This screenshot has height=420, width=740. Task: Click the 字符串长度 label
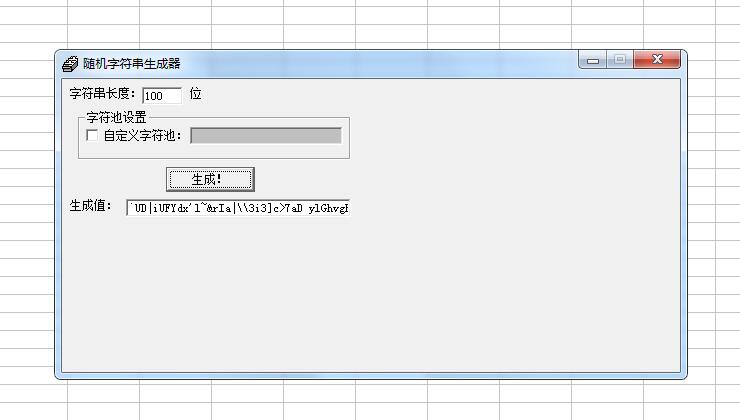pyautogui.click(x=102, y=93)
